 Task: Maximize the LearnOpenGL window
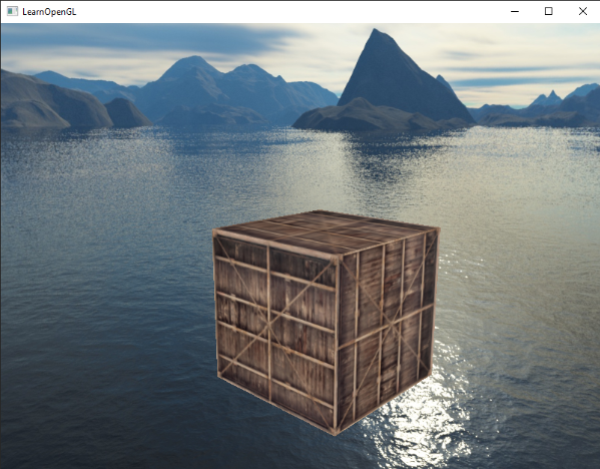[x=548, y=11]
